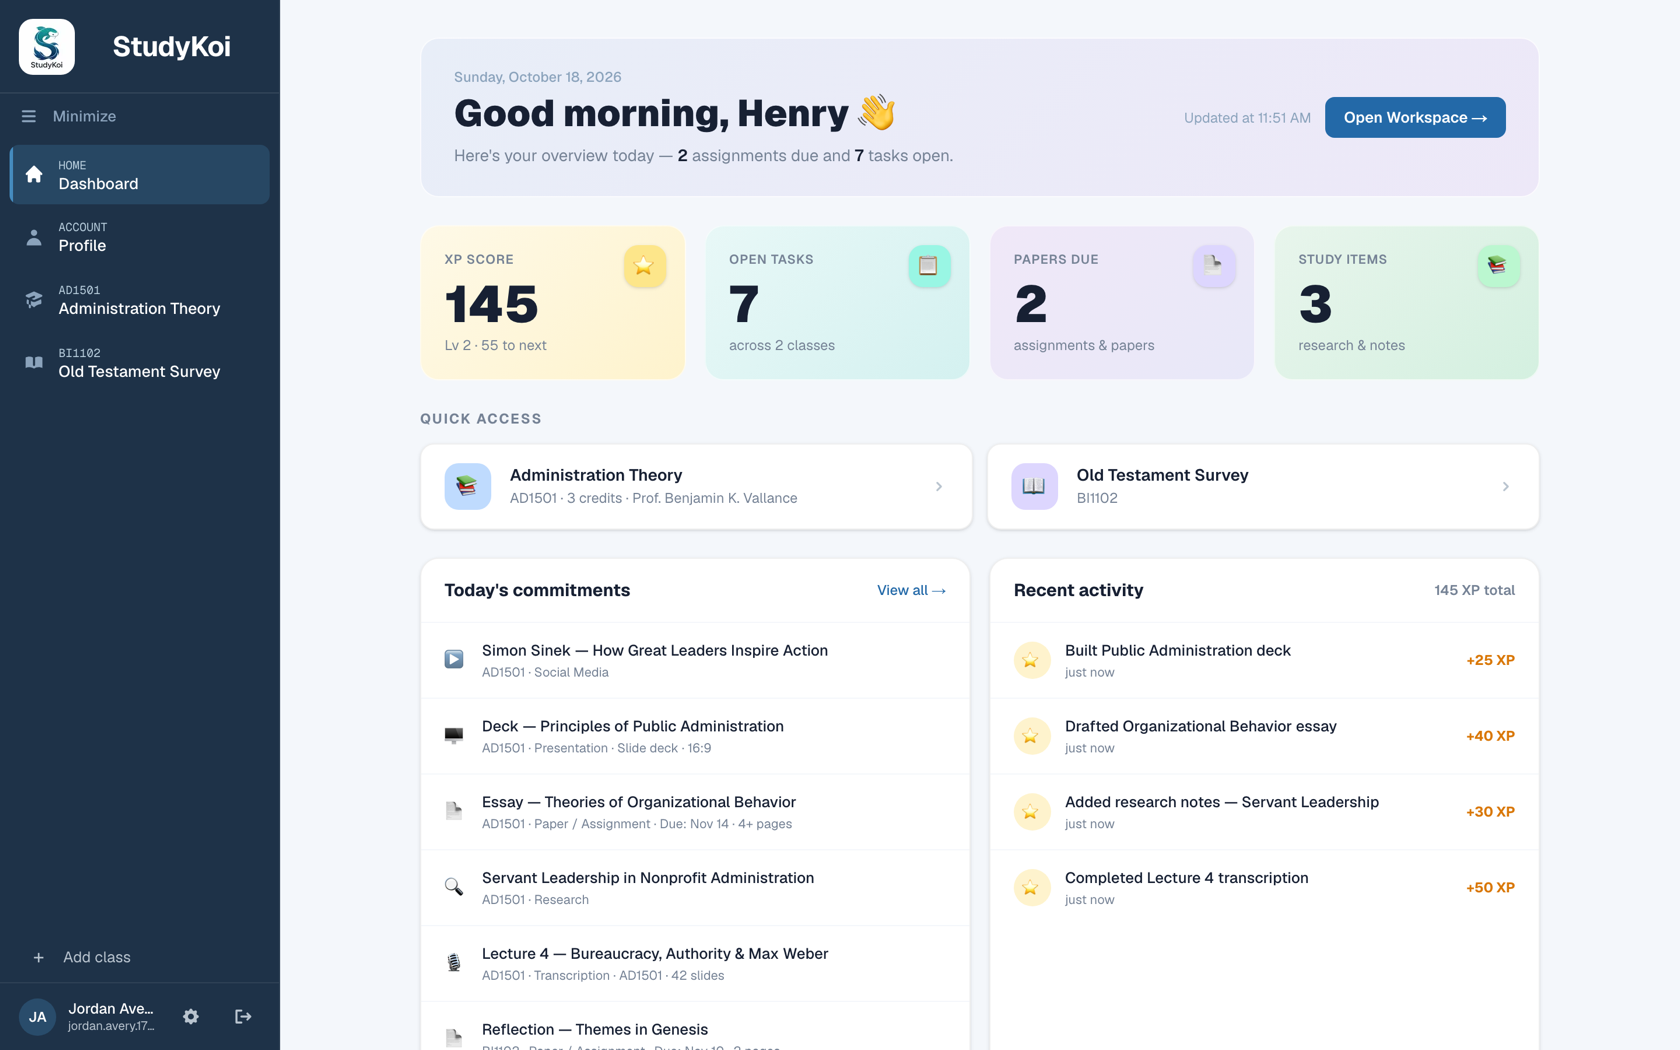
Task: Click the monitor icon beside Principles deck
Action: (x=454, y=735)
